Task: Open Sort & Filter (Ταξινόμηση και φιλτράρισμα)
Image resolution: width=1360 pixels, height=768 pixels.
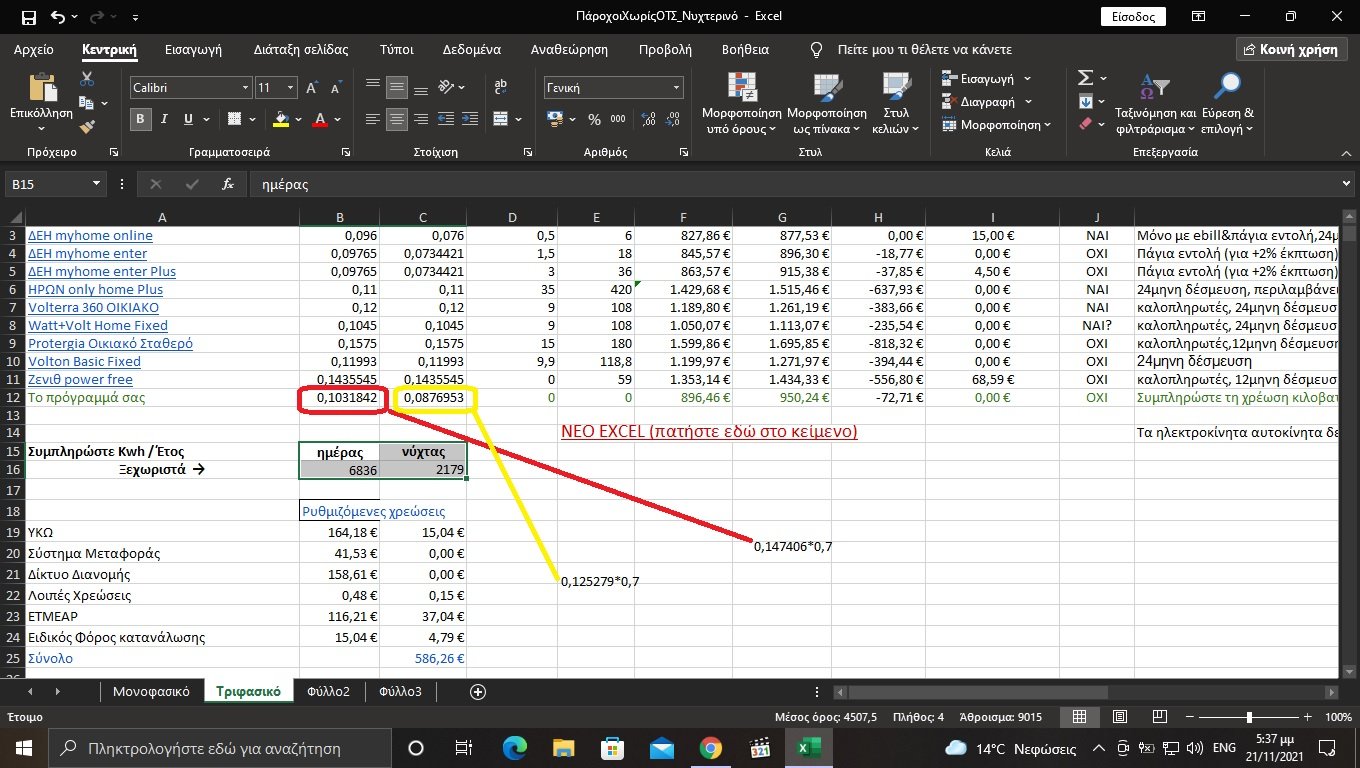Action: [1155, 104]
